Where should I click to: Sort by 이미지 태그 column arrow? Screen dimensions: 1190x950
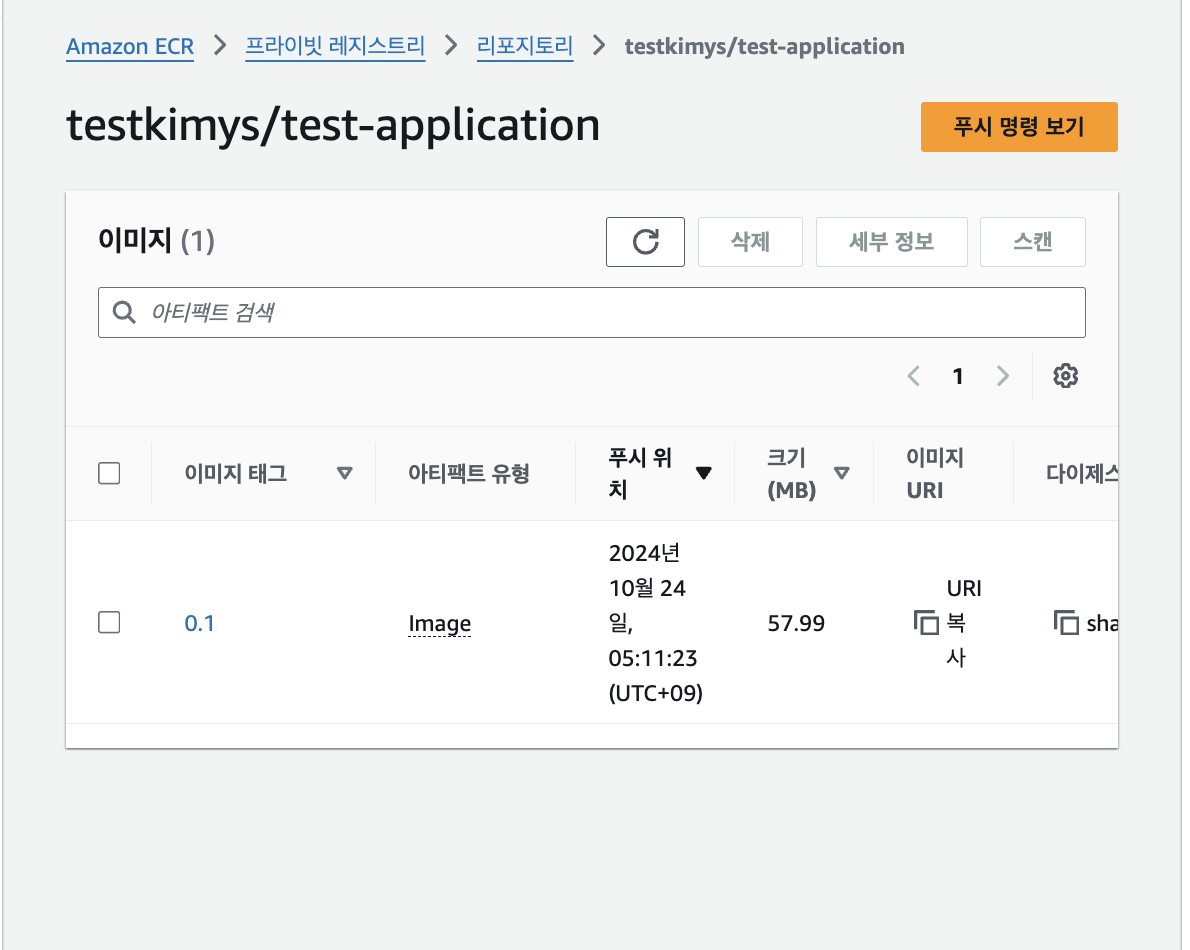pos(345,473)
